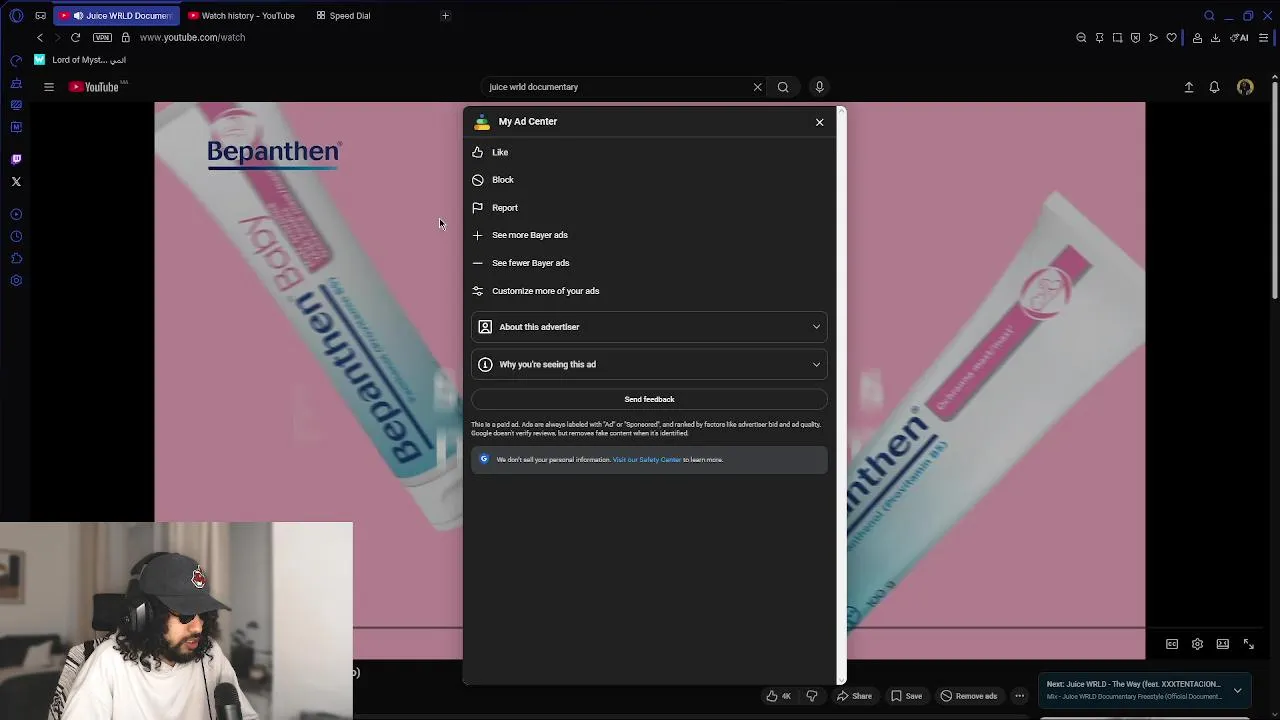The image size is (1280, 720).
Task: Like the video with 4K likes
Action: click(x=778, y=696)
